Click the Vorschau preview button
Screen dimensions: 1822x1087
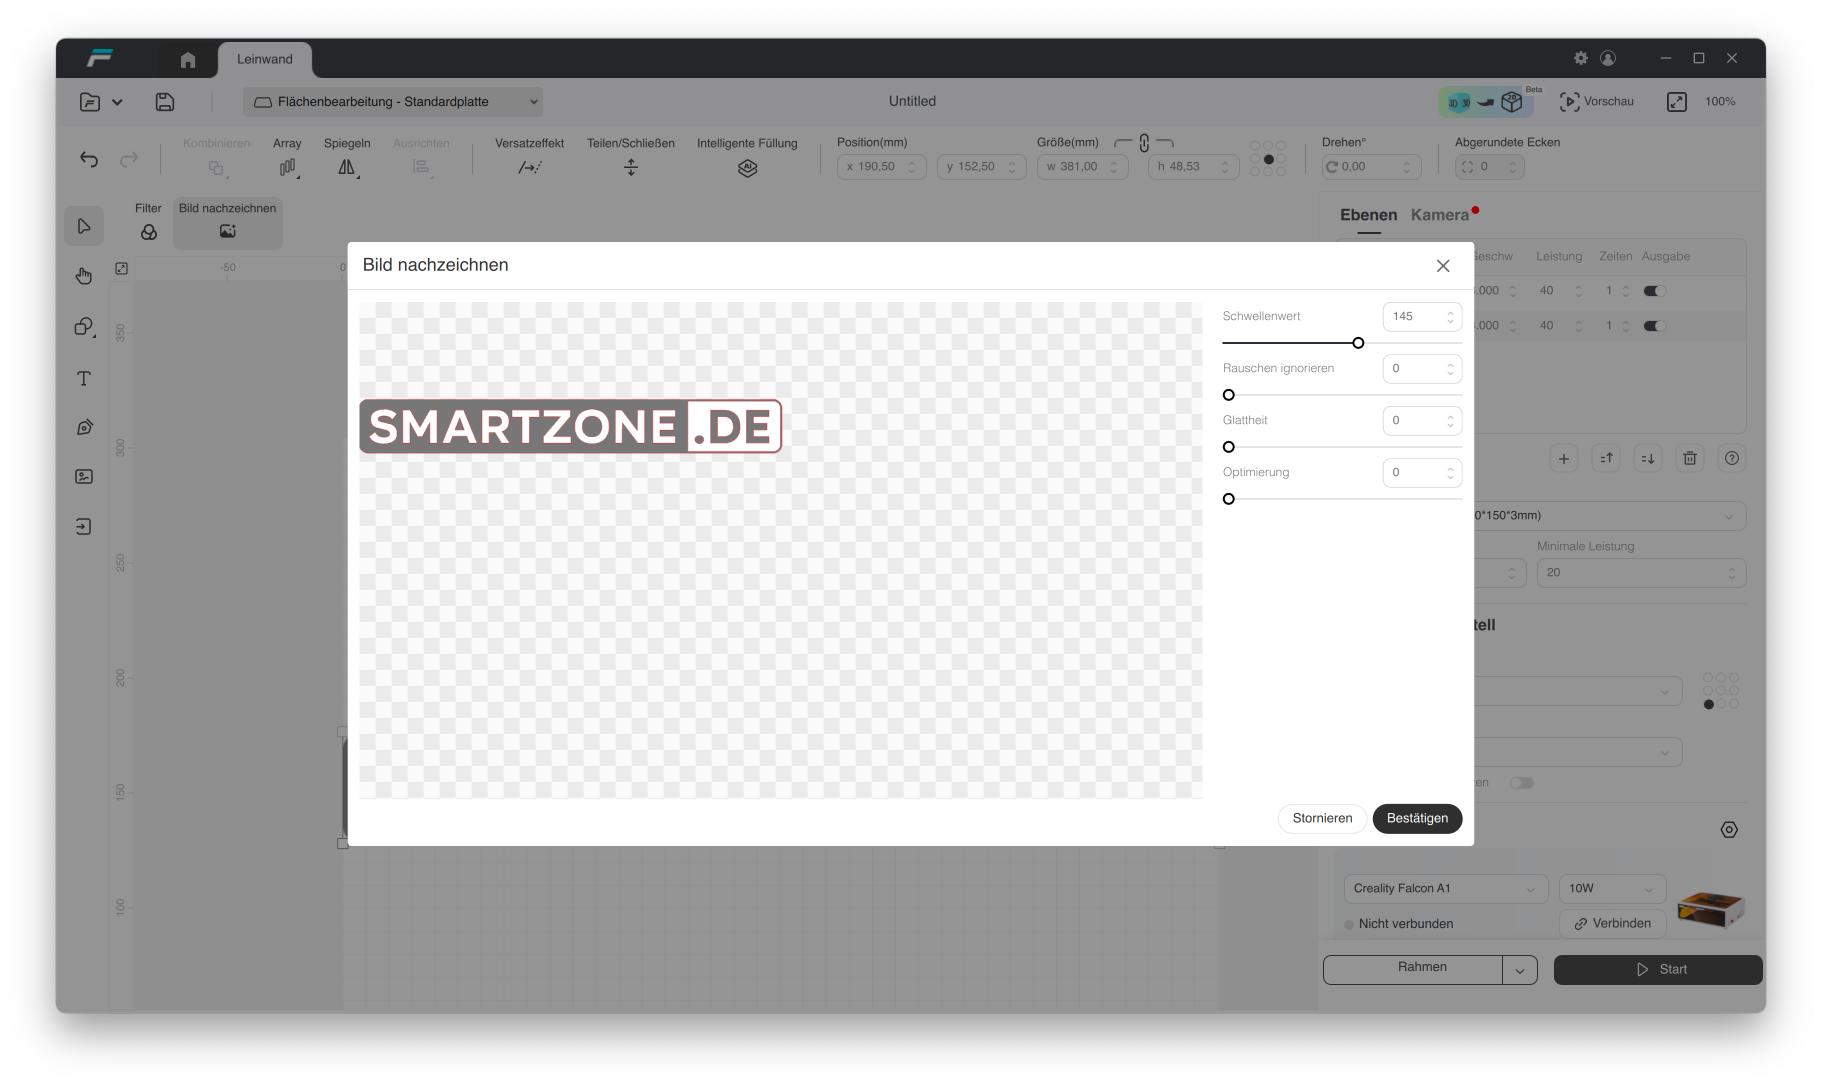[x=1597, y=101]
